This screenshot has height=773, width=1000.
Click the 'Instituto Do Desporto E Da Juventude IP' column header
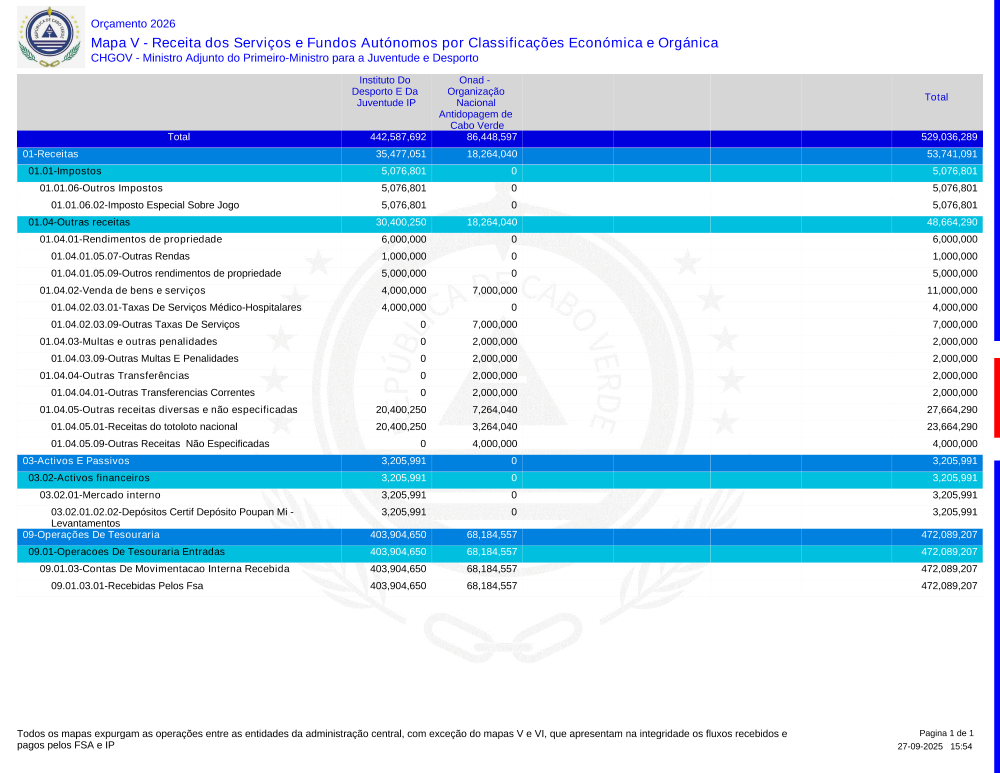pyautogui.click(x=385, y=92)
